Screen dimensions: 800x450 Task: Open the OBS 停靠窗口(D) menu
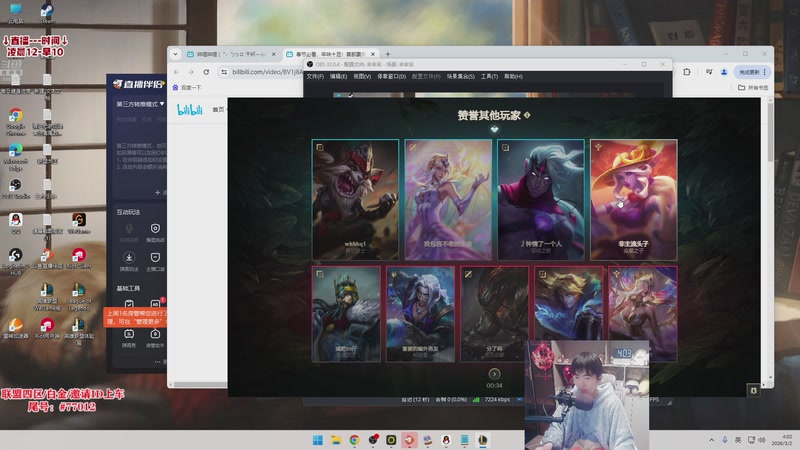[x=391, y=77]
